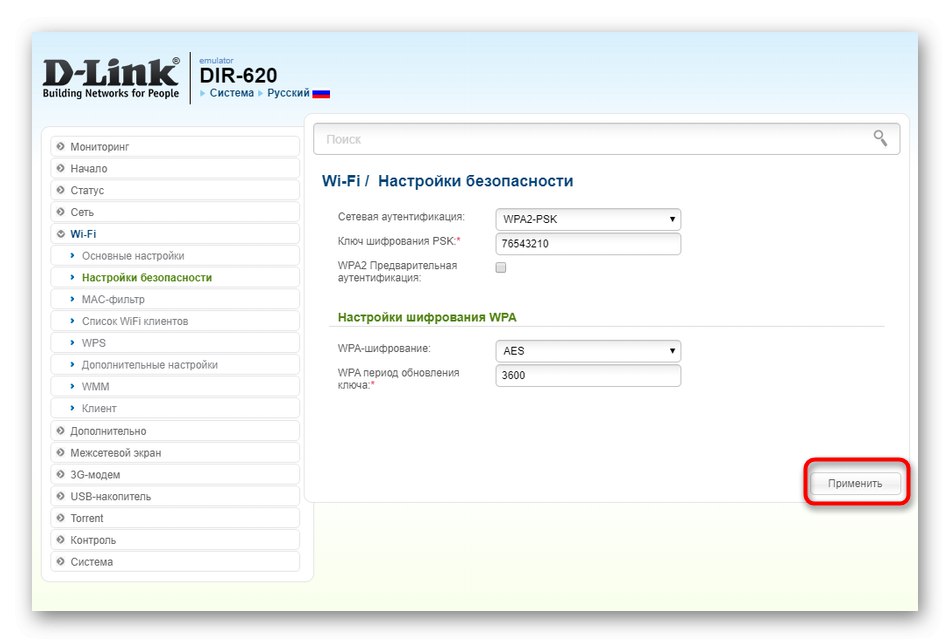The width and height of the screenshot is (950, 643).
Task: Open the Система header menu
Action: (231, 93)
